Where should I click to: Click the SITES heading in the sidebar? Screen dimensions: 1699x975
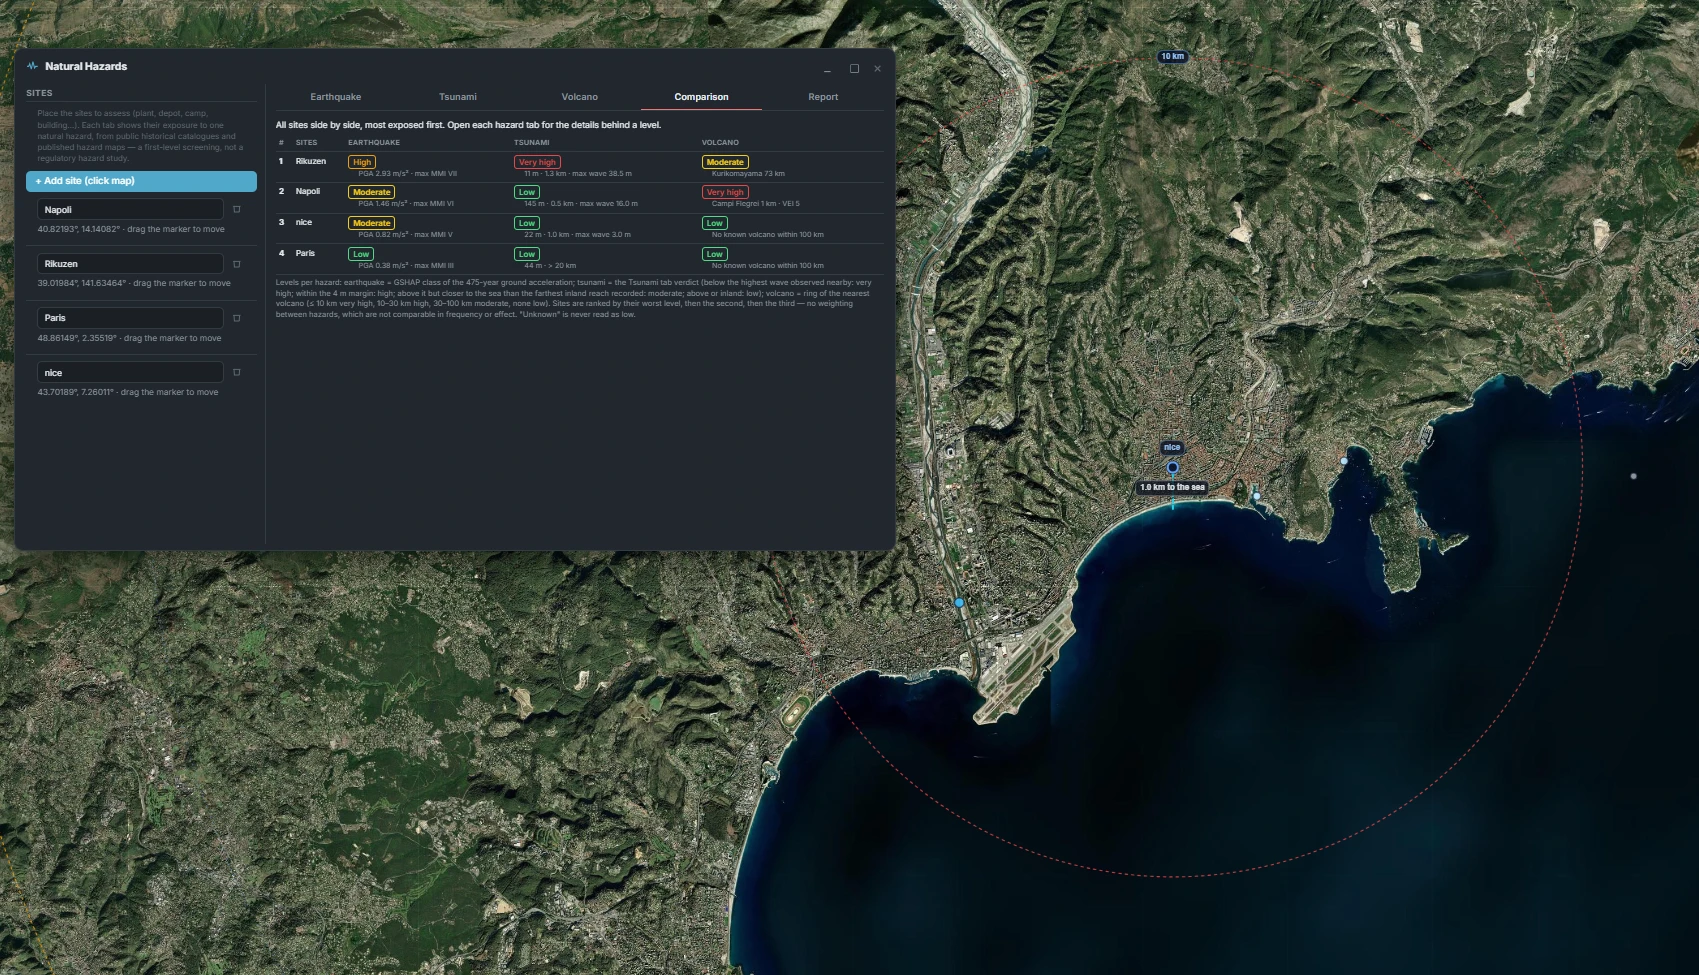click(39, 93)
